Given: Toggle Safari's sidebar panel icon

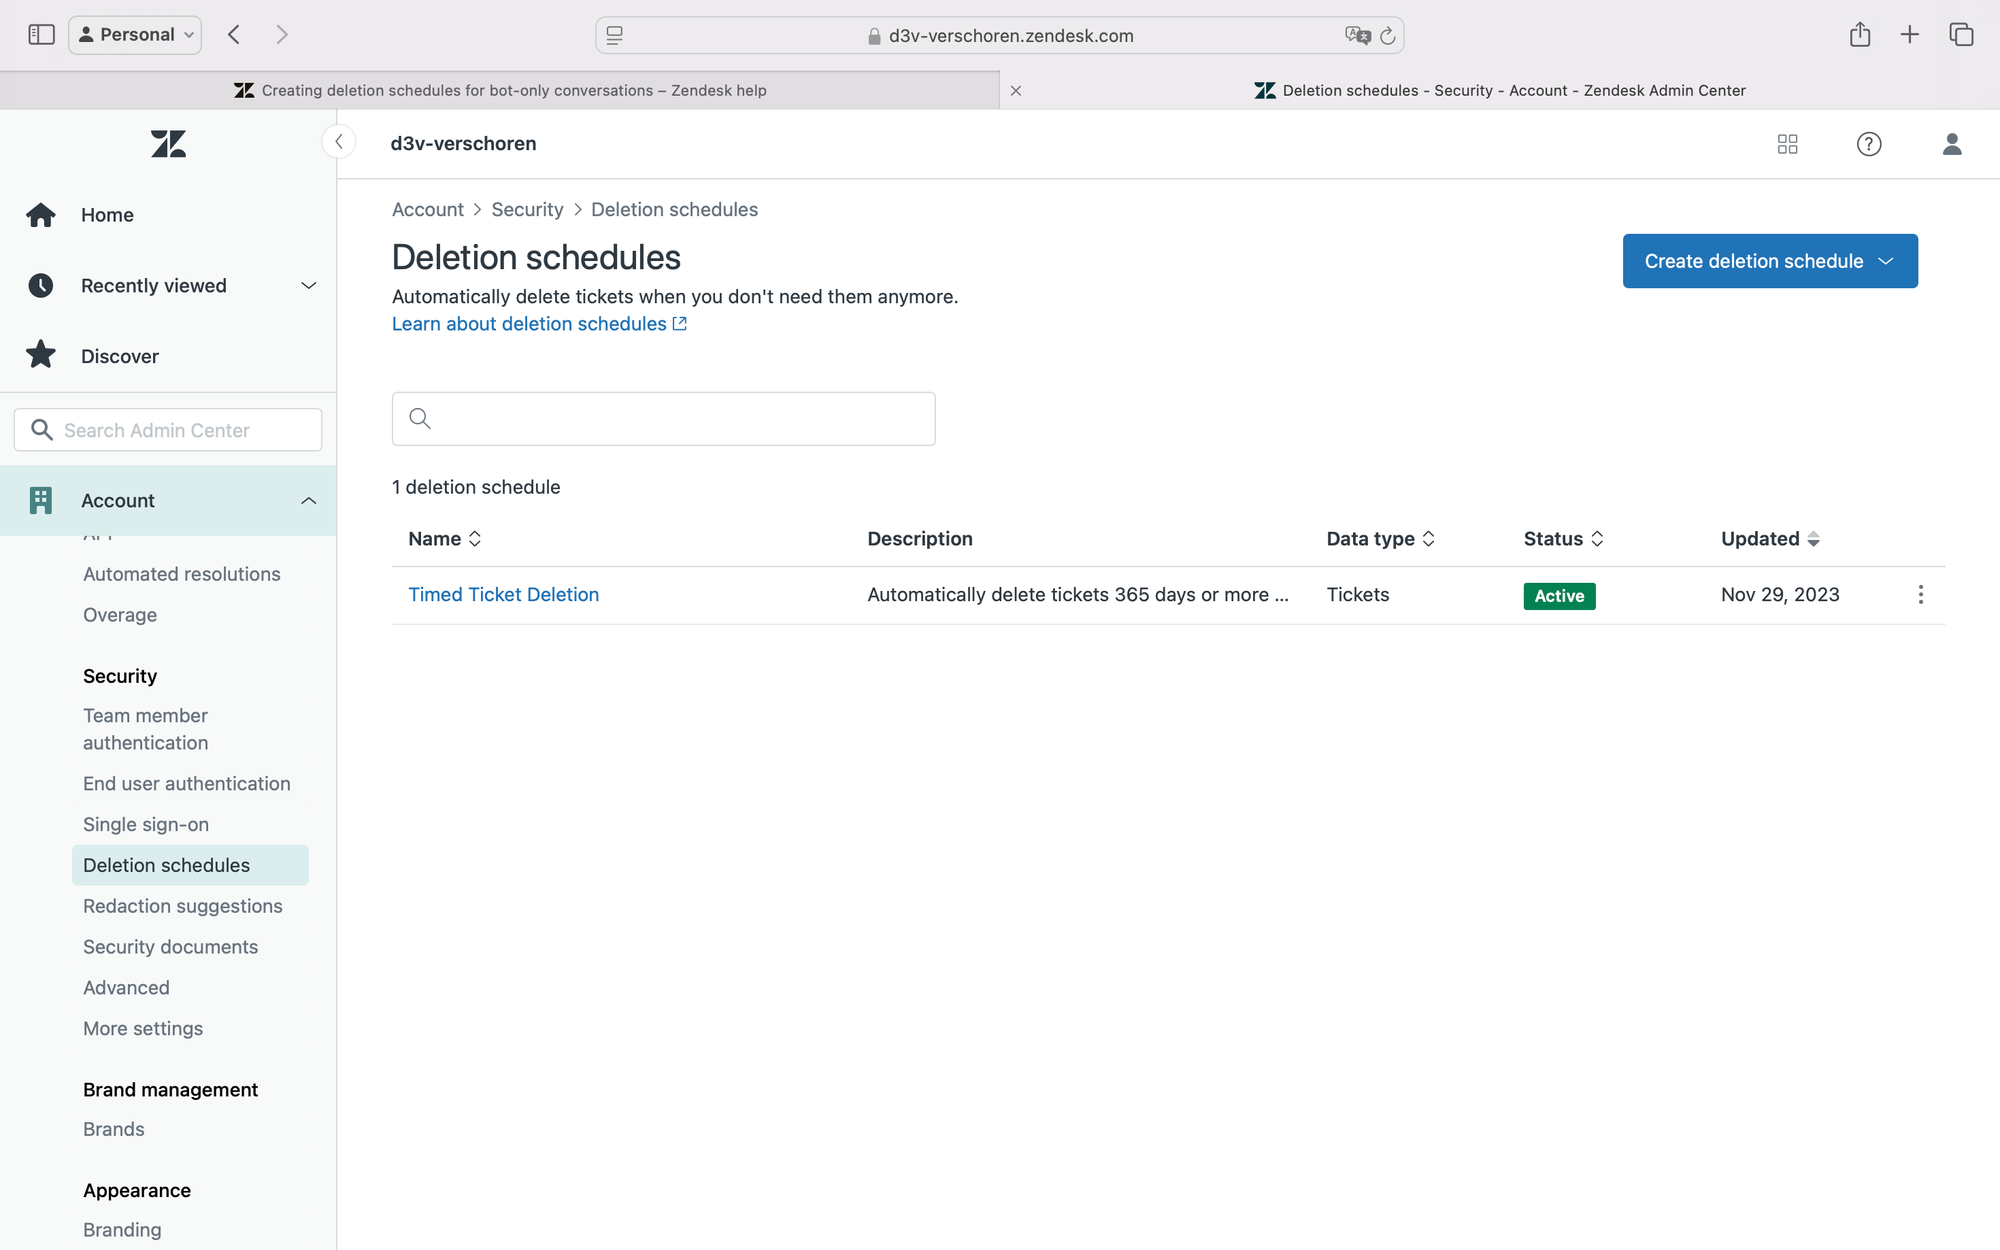Looking at the screenshot, I should [x=41, y=35].
